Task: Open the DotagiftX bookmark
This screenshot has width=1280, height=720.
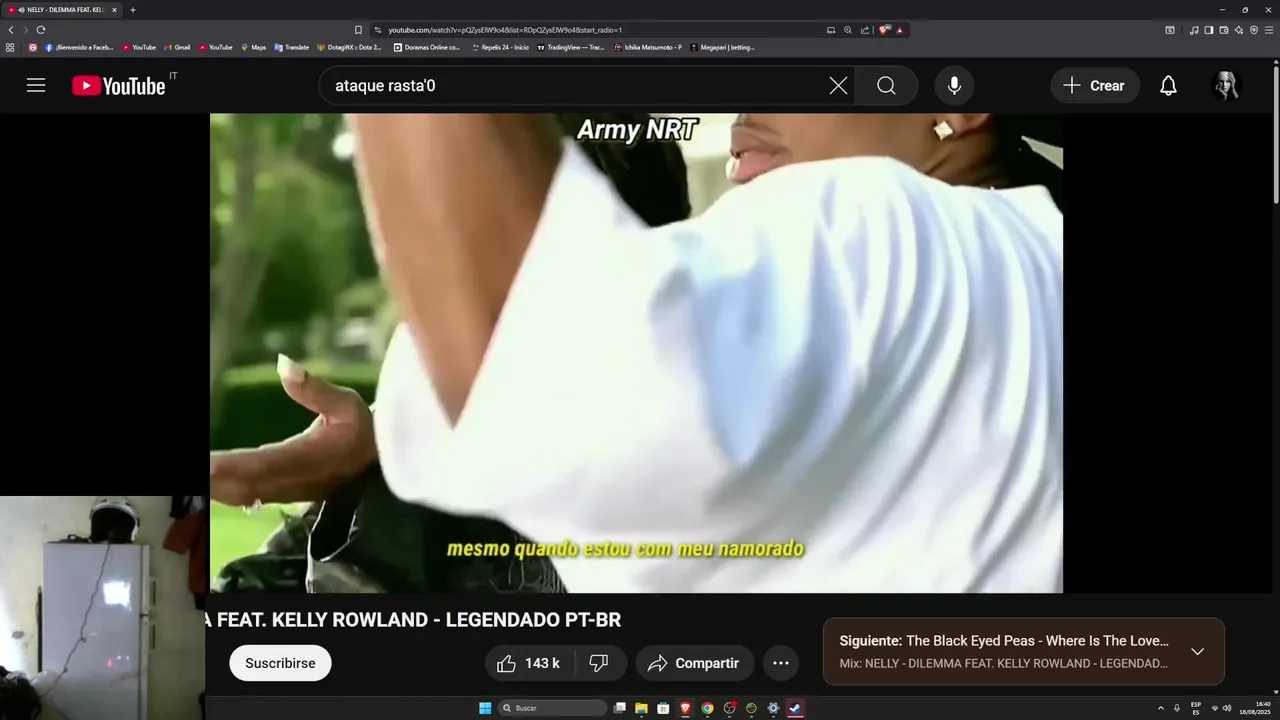Action: tap(349, 47)
